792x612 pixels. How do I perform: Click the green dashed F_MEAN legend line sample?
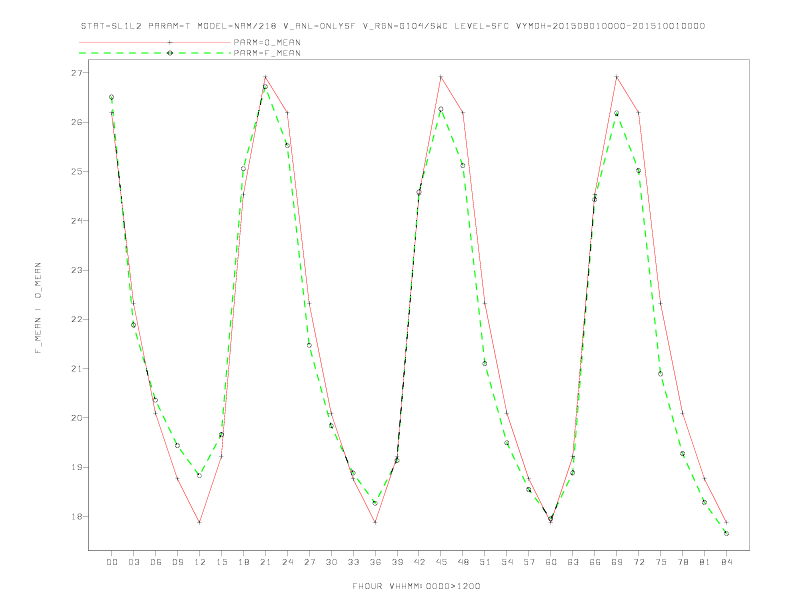coord(155,53)
